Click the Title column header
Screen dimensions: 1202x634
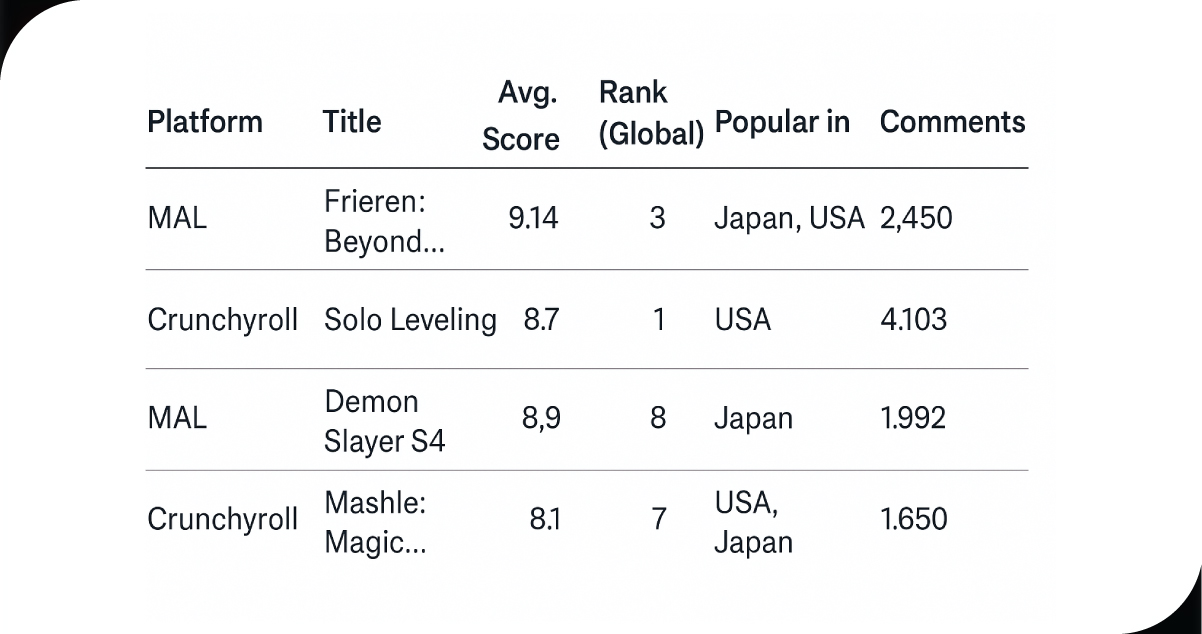(x=352, y=122)
